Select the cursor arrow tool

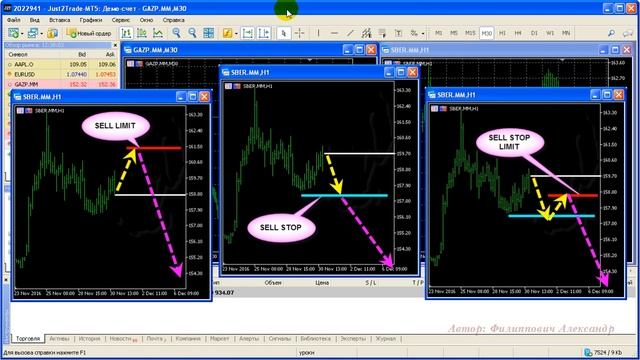point(284,33)
